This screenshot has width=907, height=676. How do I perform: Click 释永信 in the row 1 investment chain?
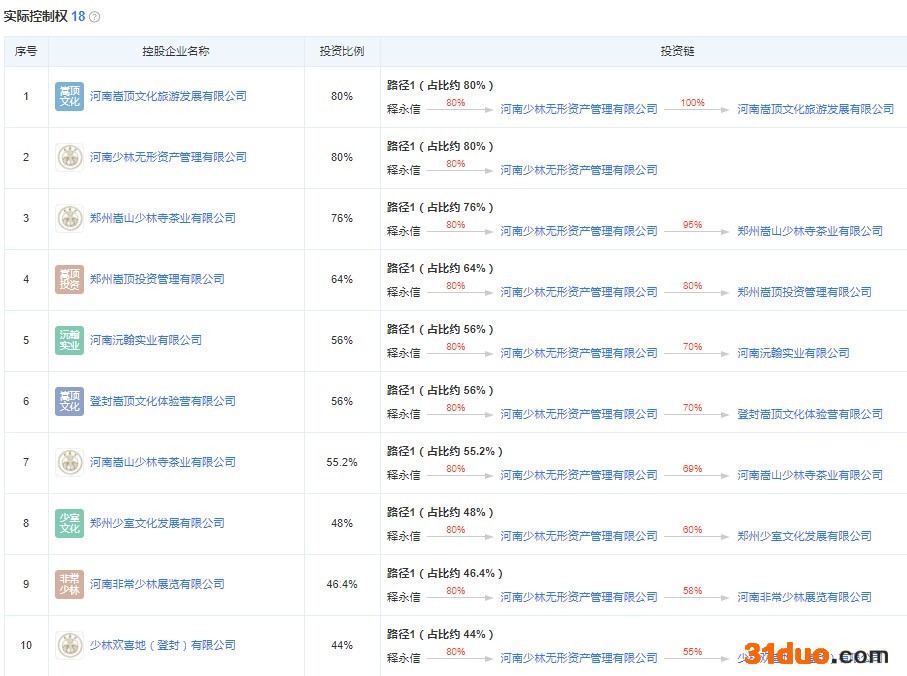403,109
